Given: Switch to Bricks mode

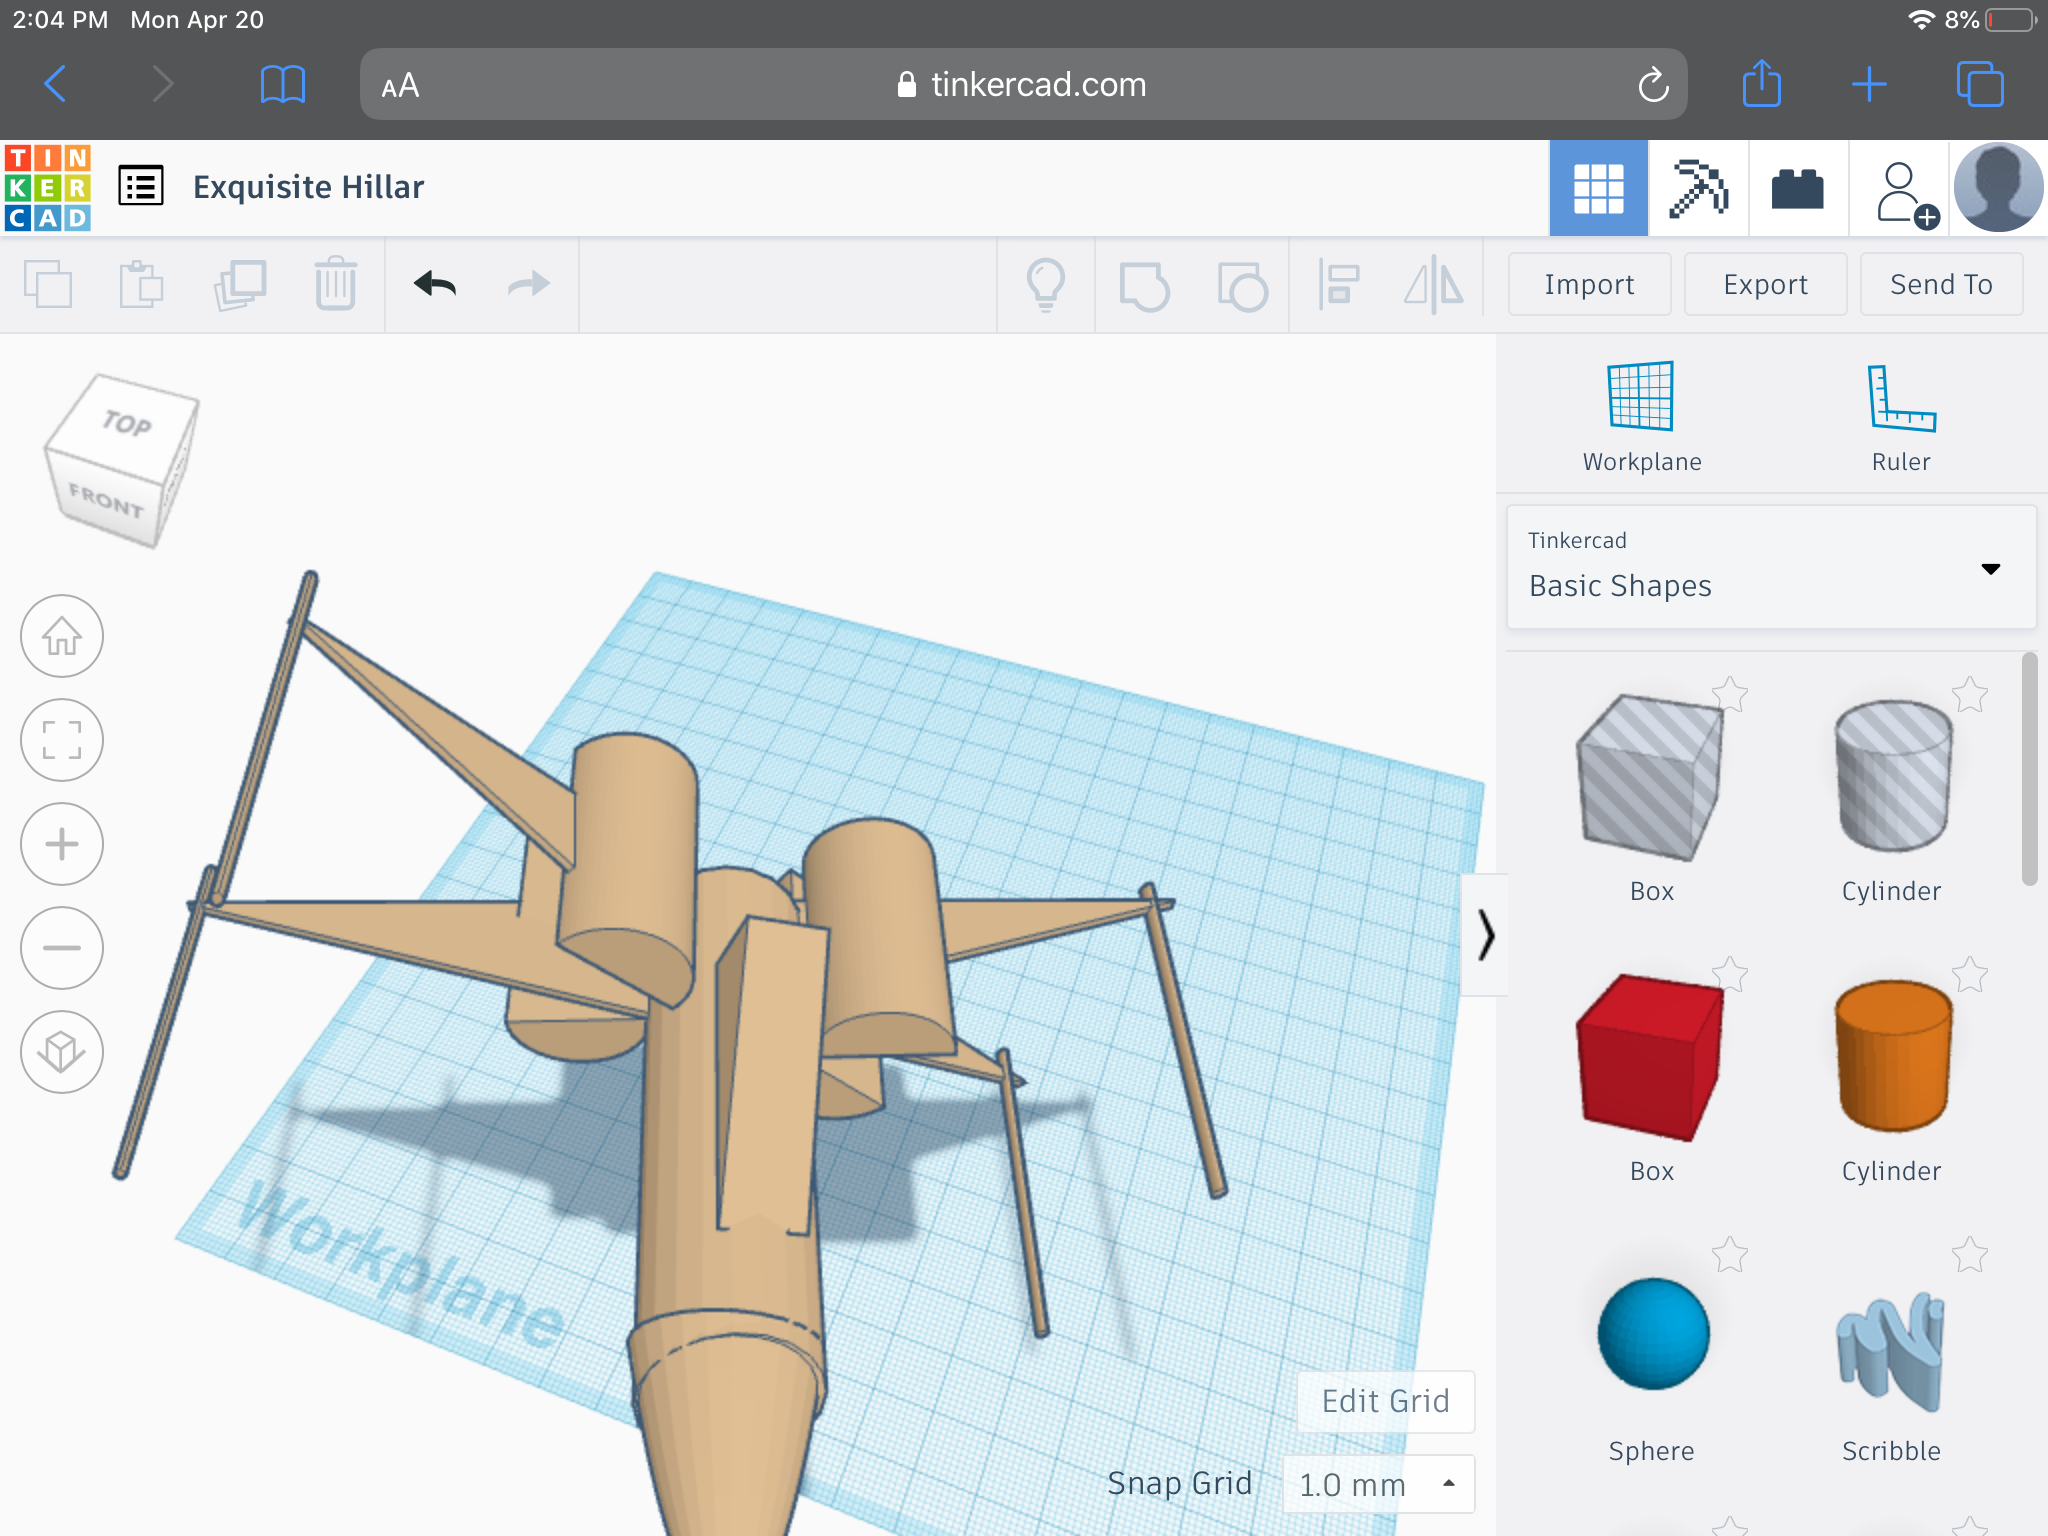Looking at the screenshot, I should click(1798, 188).
